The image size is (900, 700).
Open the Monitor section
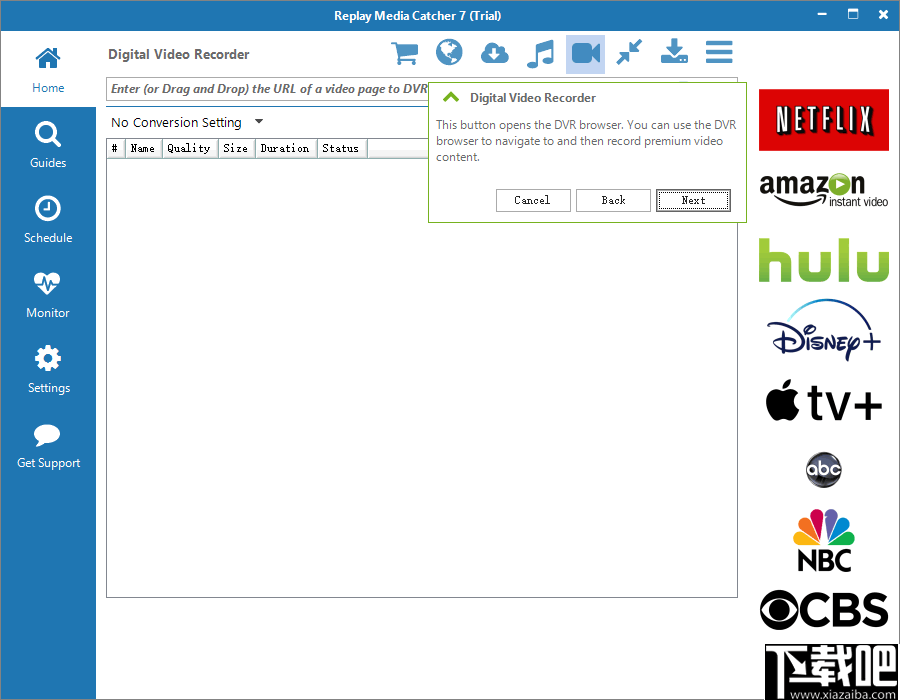pyautogui.click(x=48, y=295)
